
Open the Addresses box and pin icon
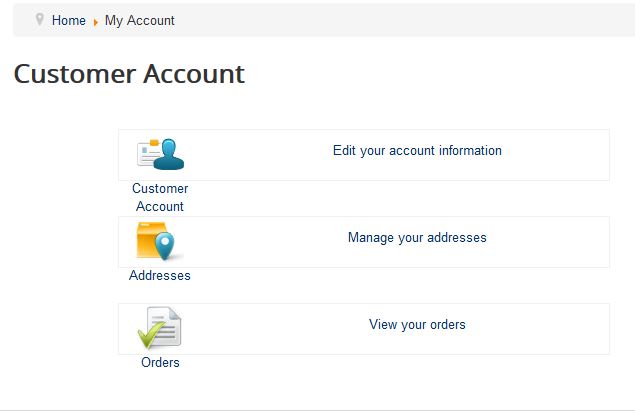[x=160, y=241]
